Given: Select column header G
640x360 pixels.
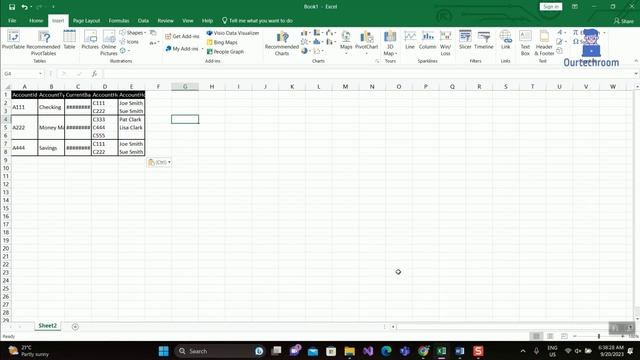Looking at the screenshot, I should (185, 87).
